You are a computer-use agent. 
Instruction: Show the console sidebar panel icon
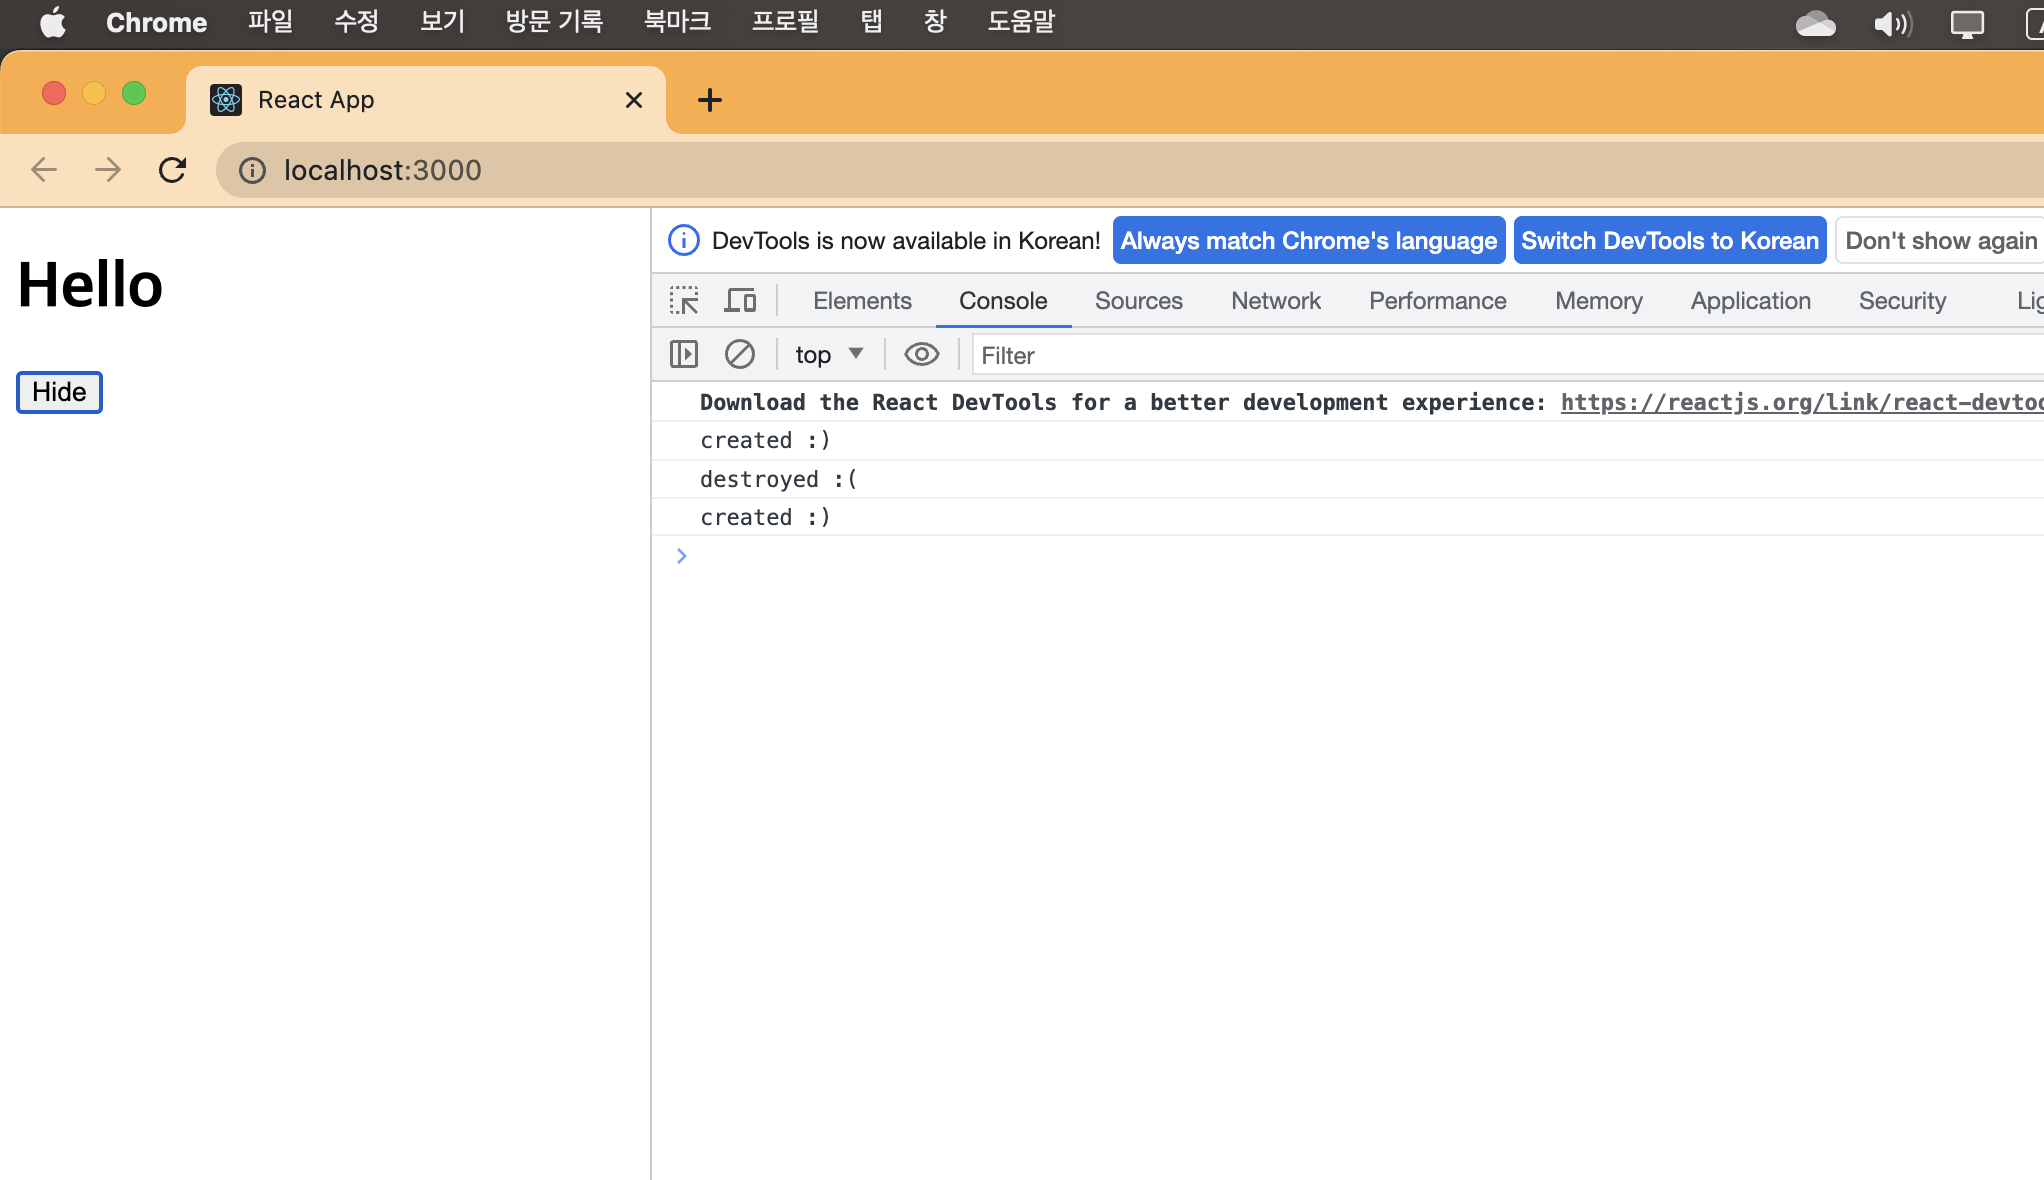(684, 354)
